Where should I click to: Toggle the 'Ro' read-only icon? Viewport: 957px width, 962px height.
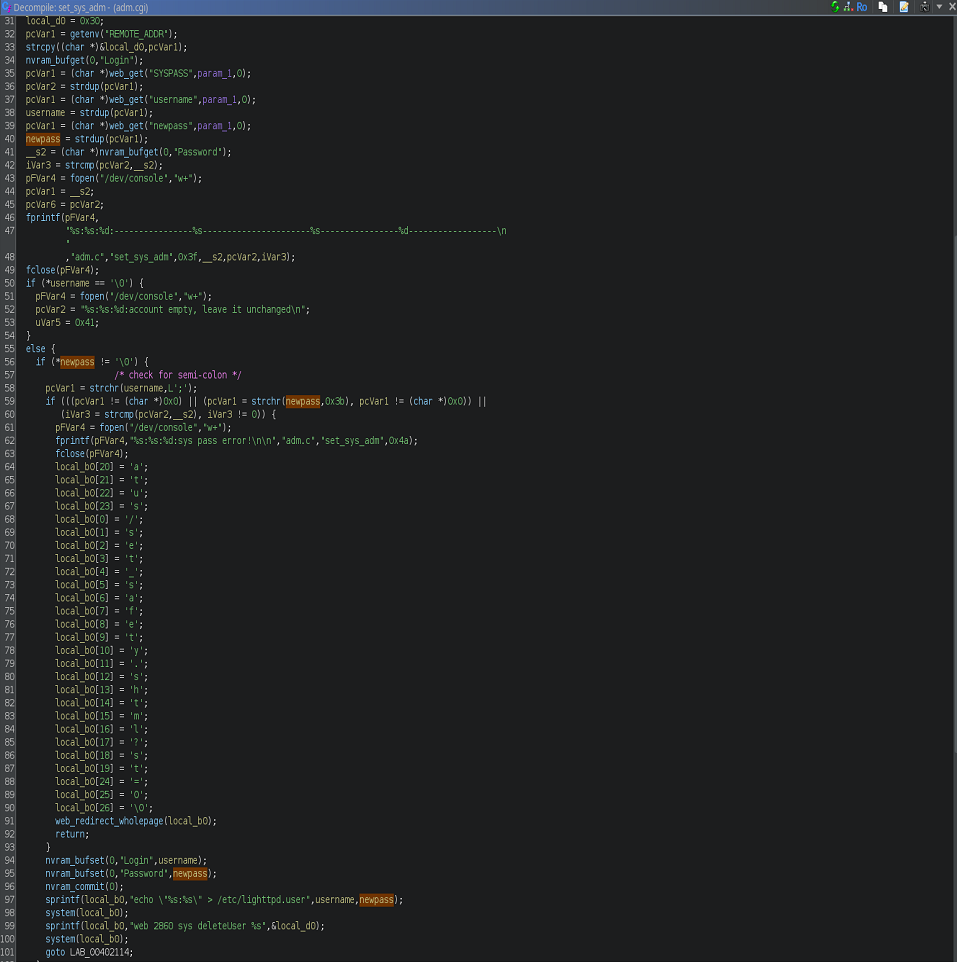pyautogui.click(x=862, y=7)
